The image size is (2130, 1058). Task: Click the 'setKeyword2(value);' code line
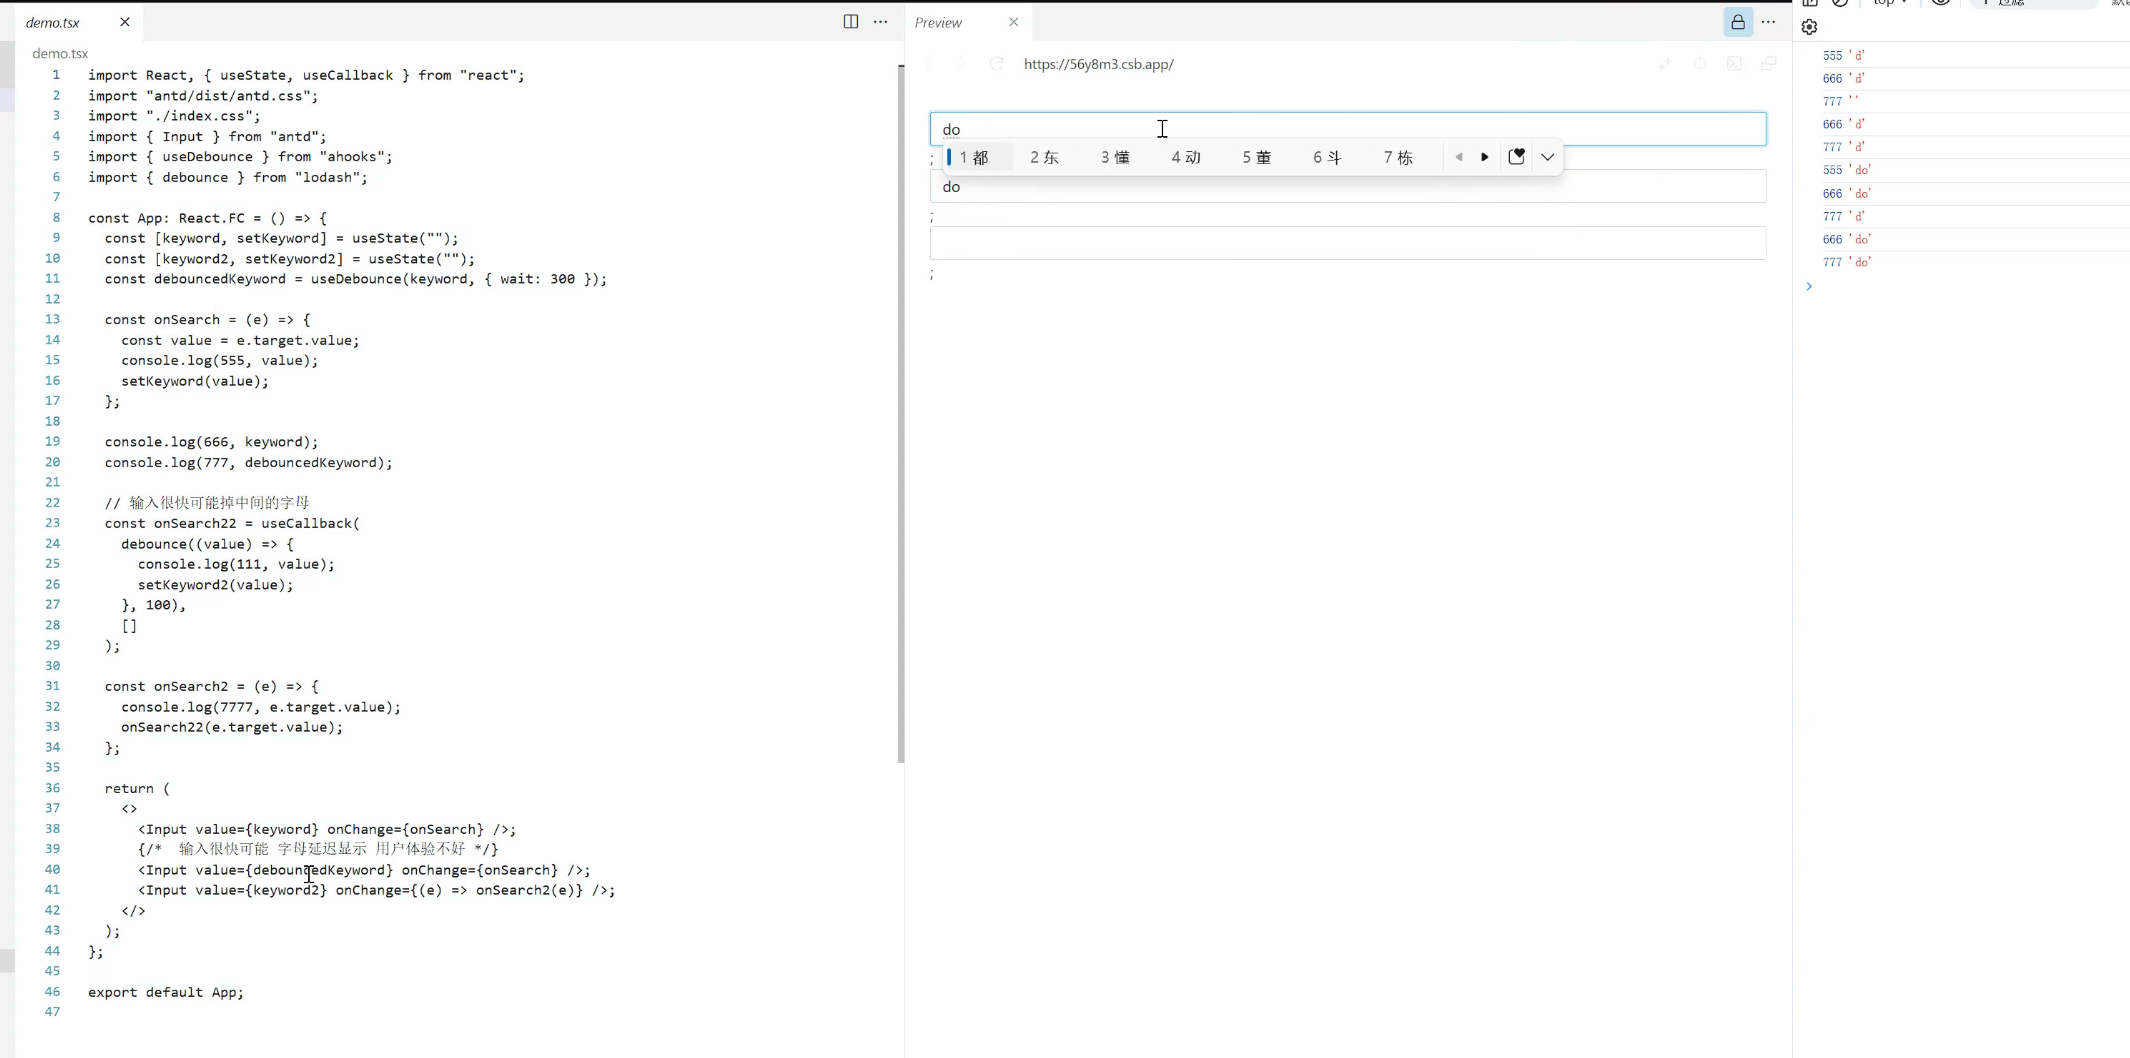(x=216, y=585)
